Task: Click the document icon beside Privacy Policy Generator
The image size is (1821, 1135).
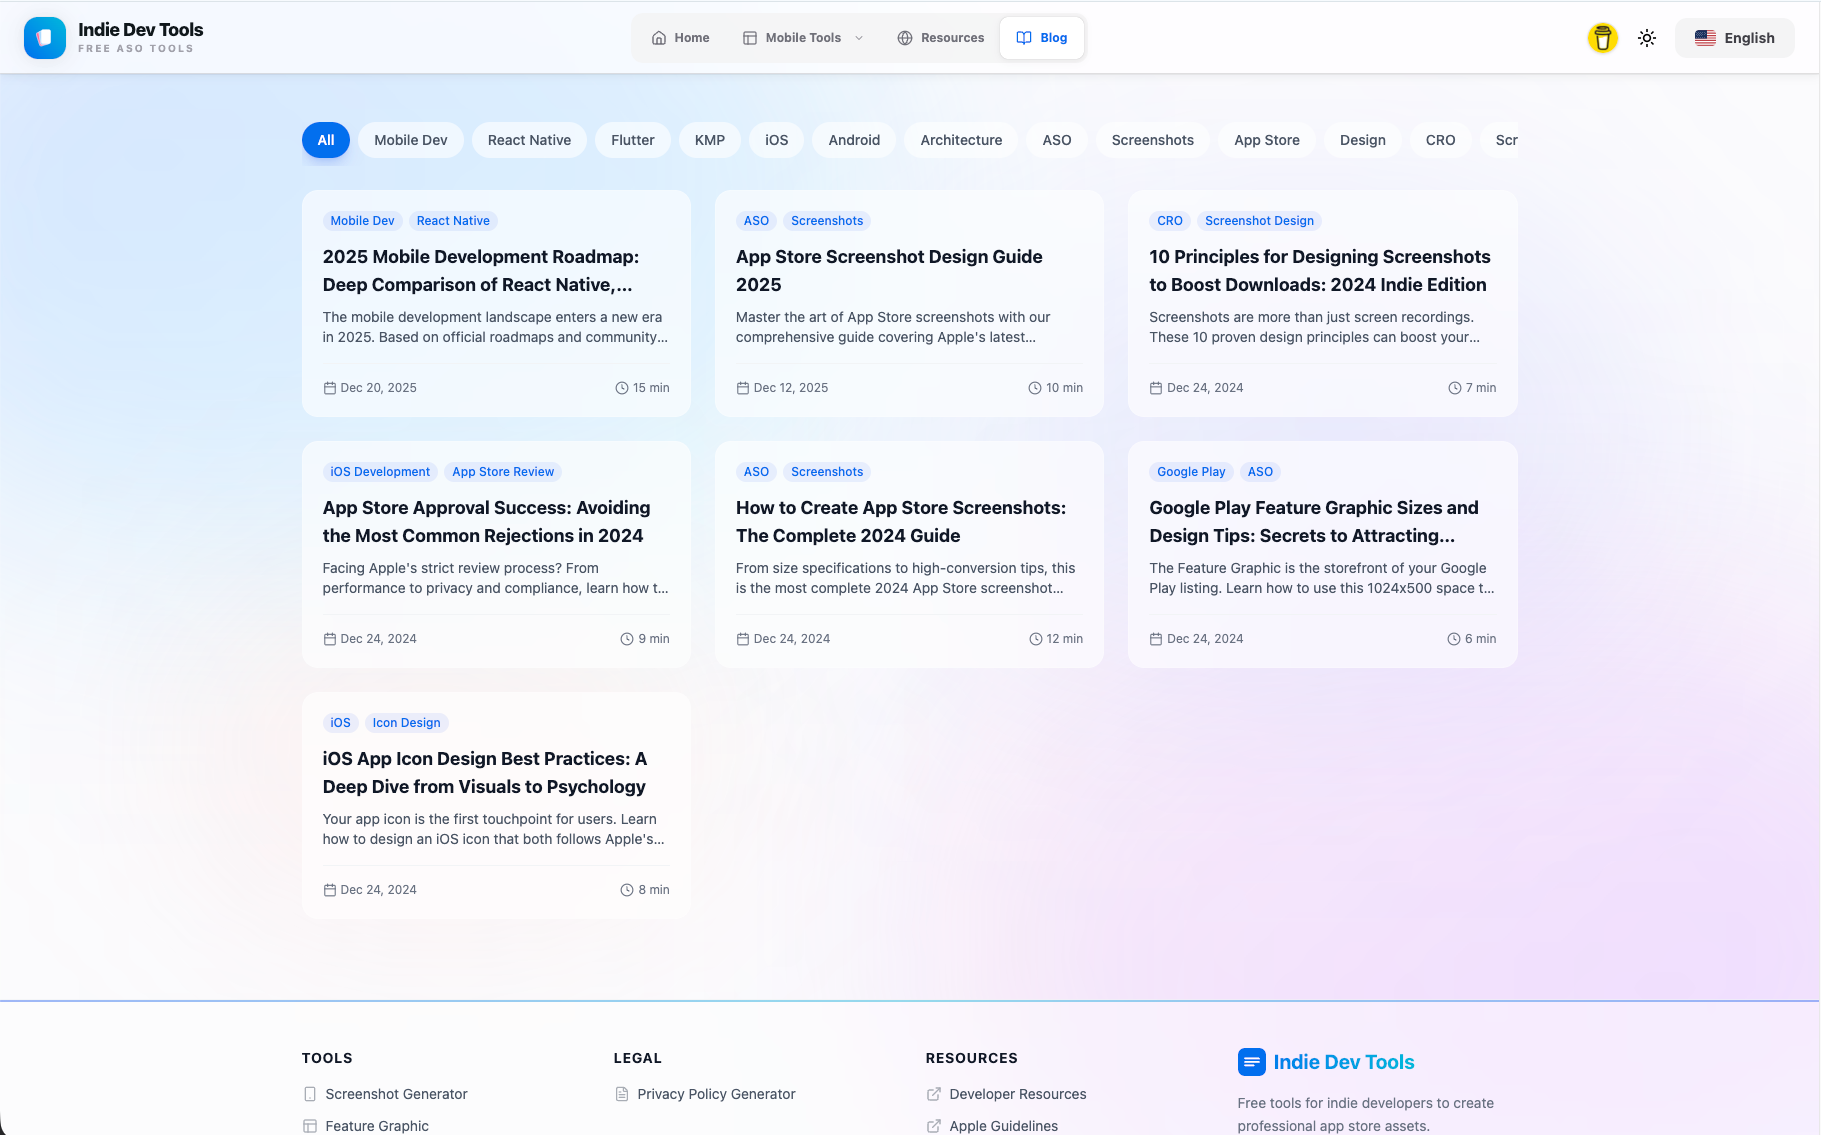Action: click(x=621, y=1094)
